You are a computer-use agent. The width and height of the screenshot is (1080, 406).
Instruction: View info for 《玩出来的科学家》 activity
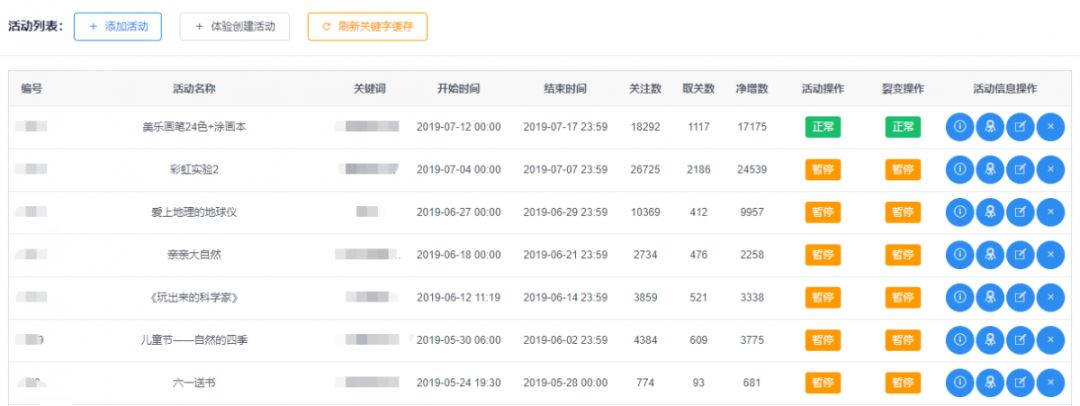click(x=959, y=297)
